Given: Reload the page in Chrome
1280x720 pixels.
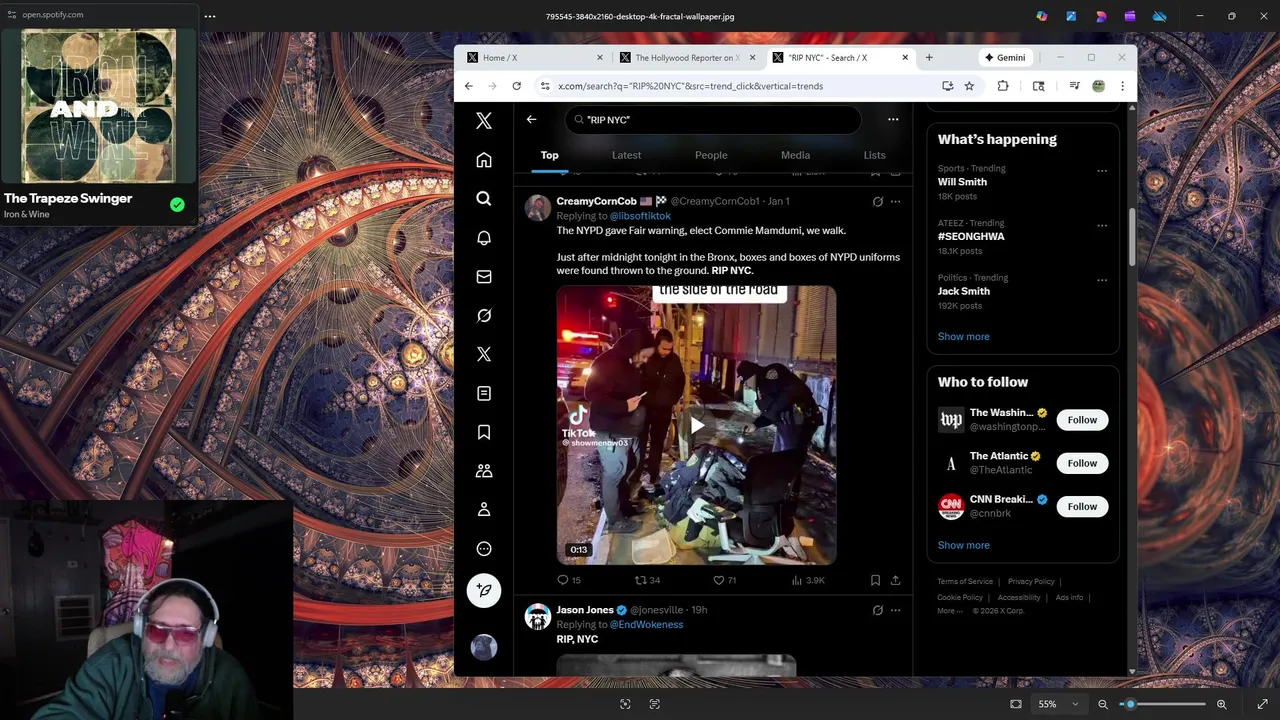Looking at the screenshot, I should pos(516,86).
